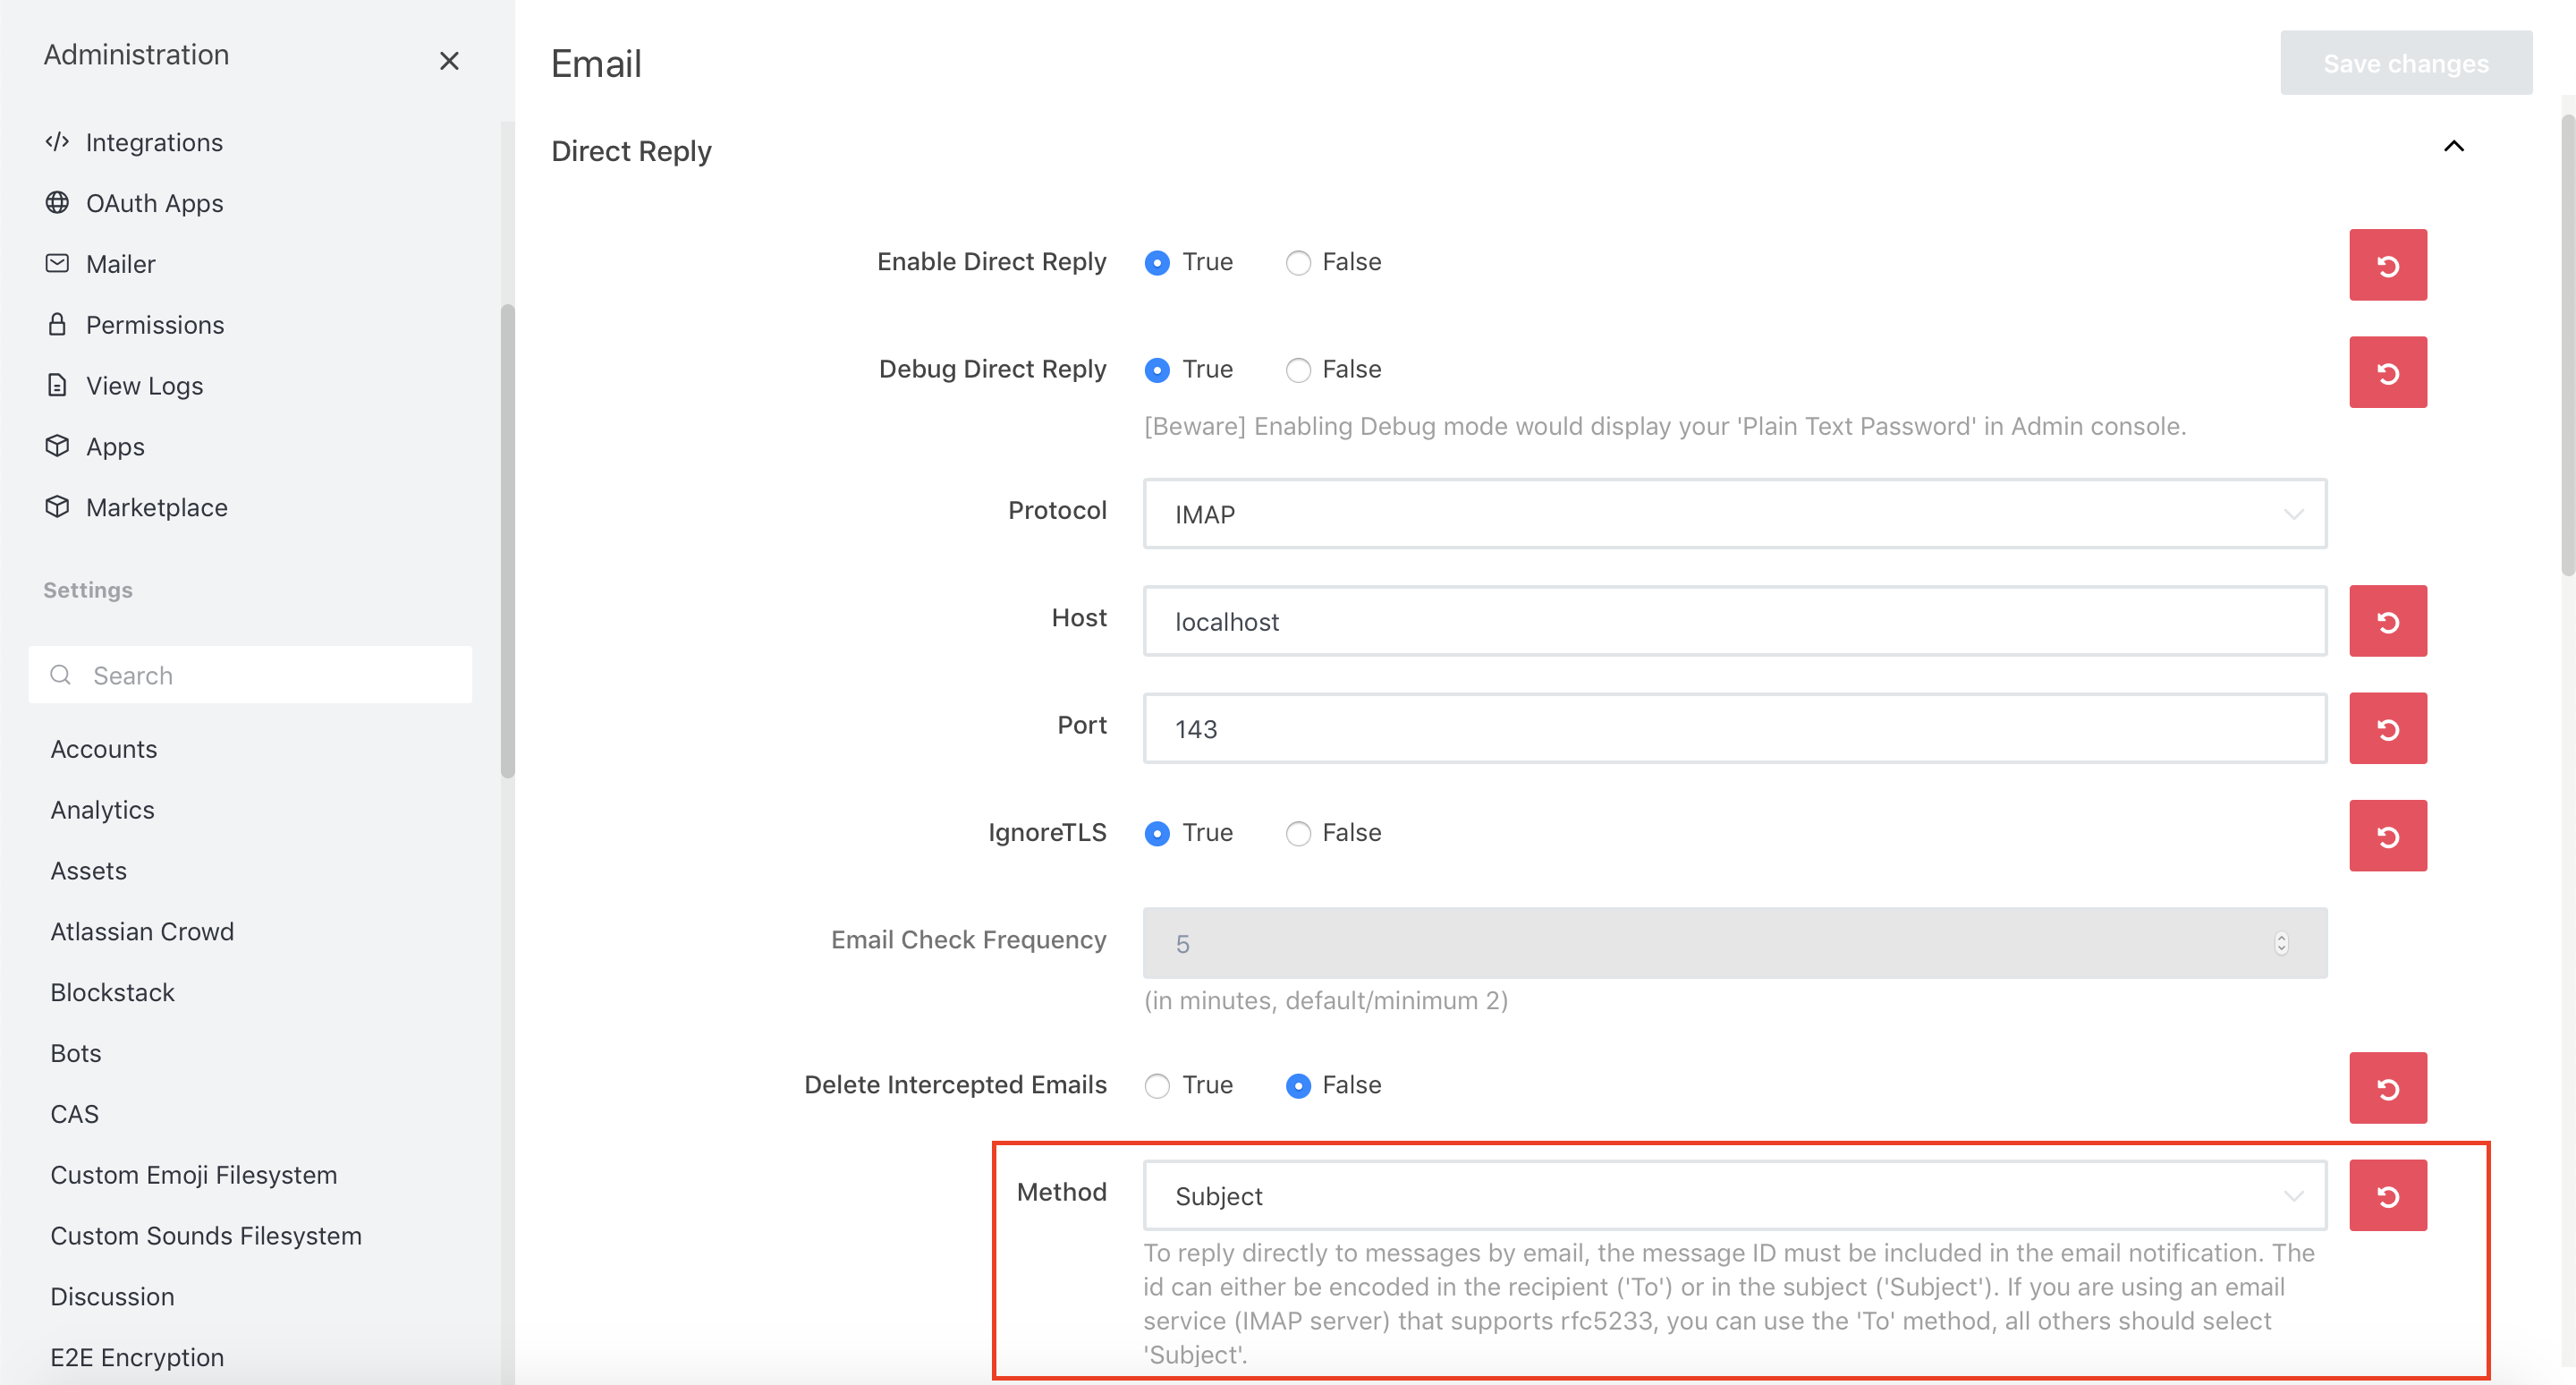Reset the Method setting to default
The image size is (2576, 1385).
coord(2388,1195)
